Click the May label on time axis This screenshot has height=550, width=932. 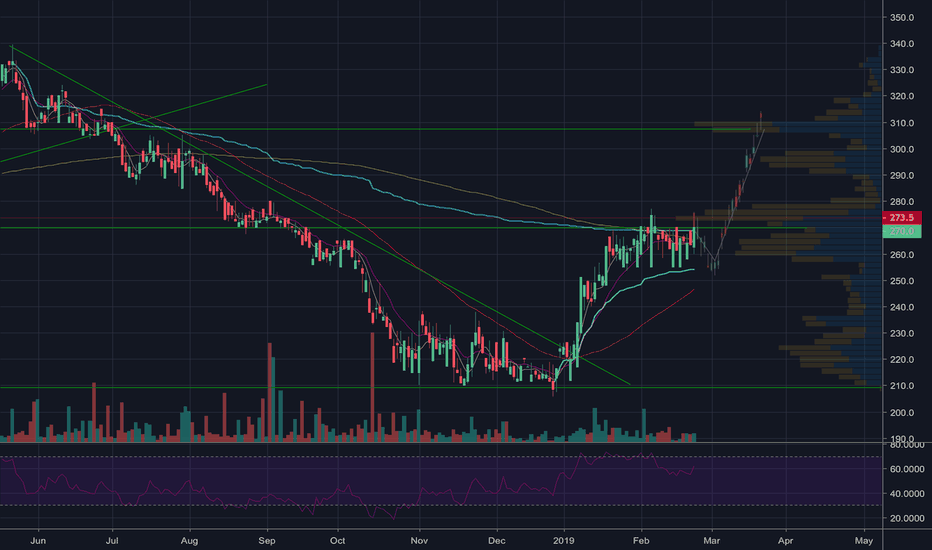pos(864,540)
